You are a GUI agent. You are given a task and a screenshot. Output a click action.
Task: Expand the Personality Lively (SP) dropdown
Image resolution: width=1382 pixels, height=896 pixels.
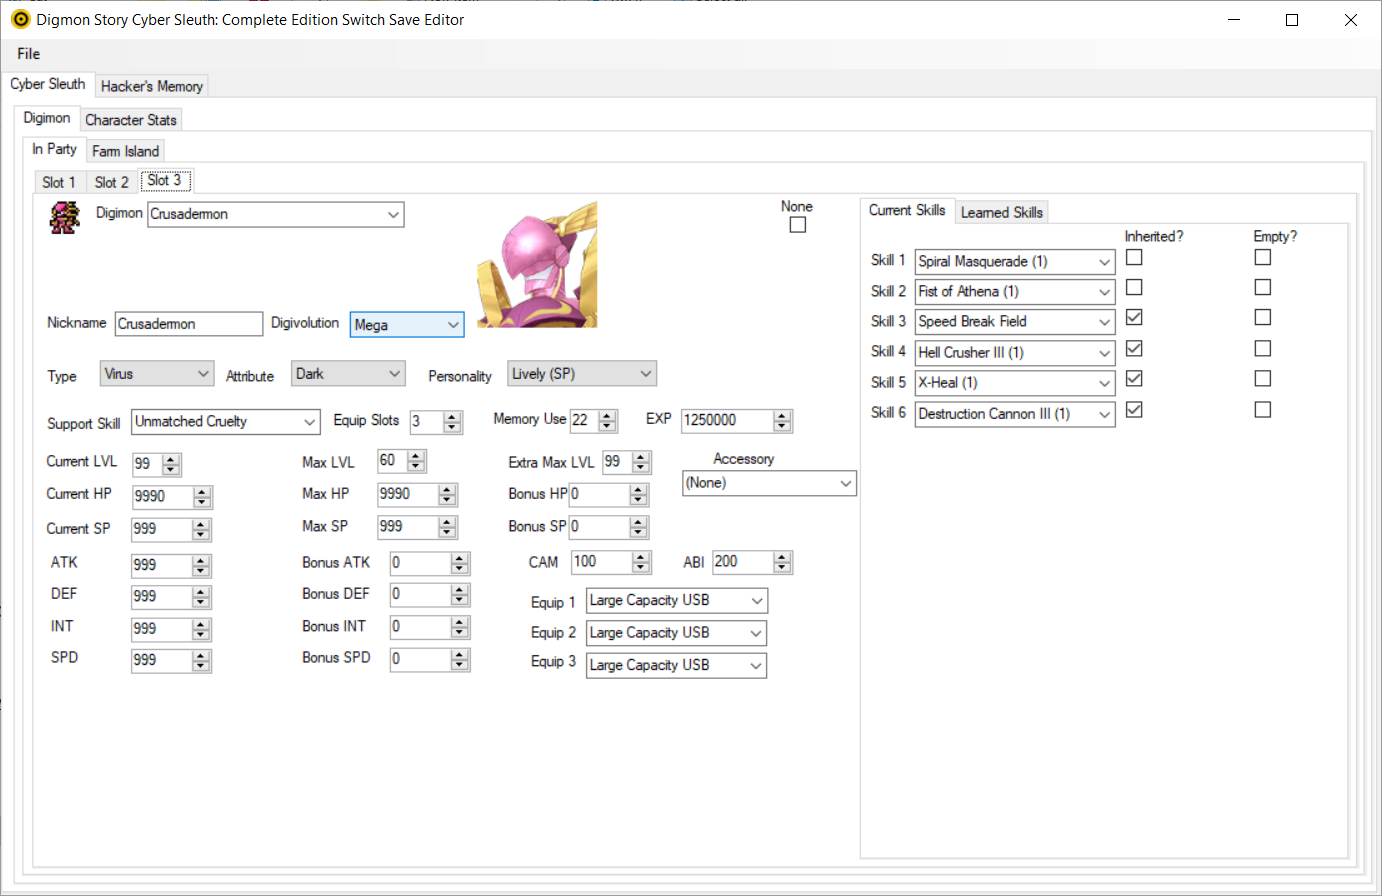click(646, 374)
